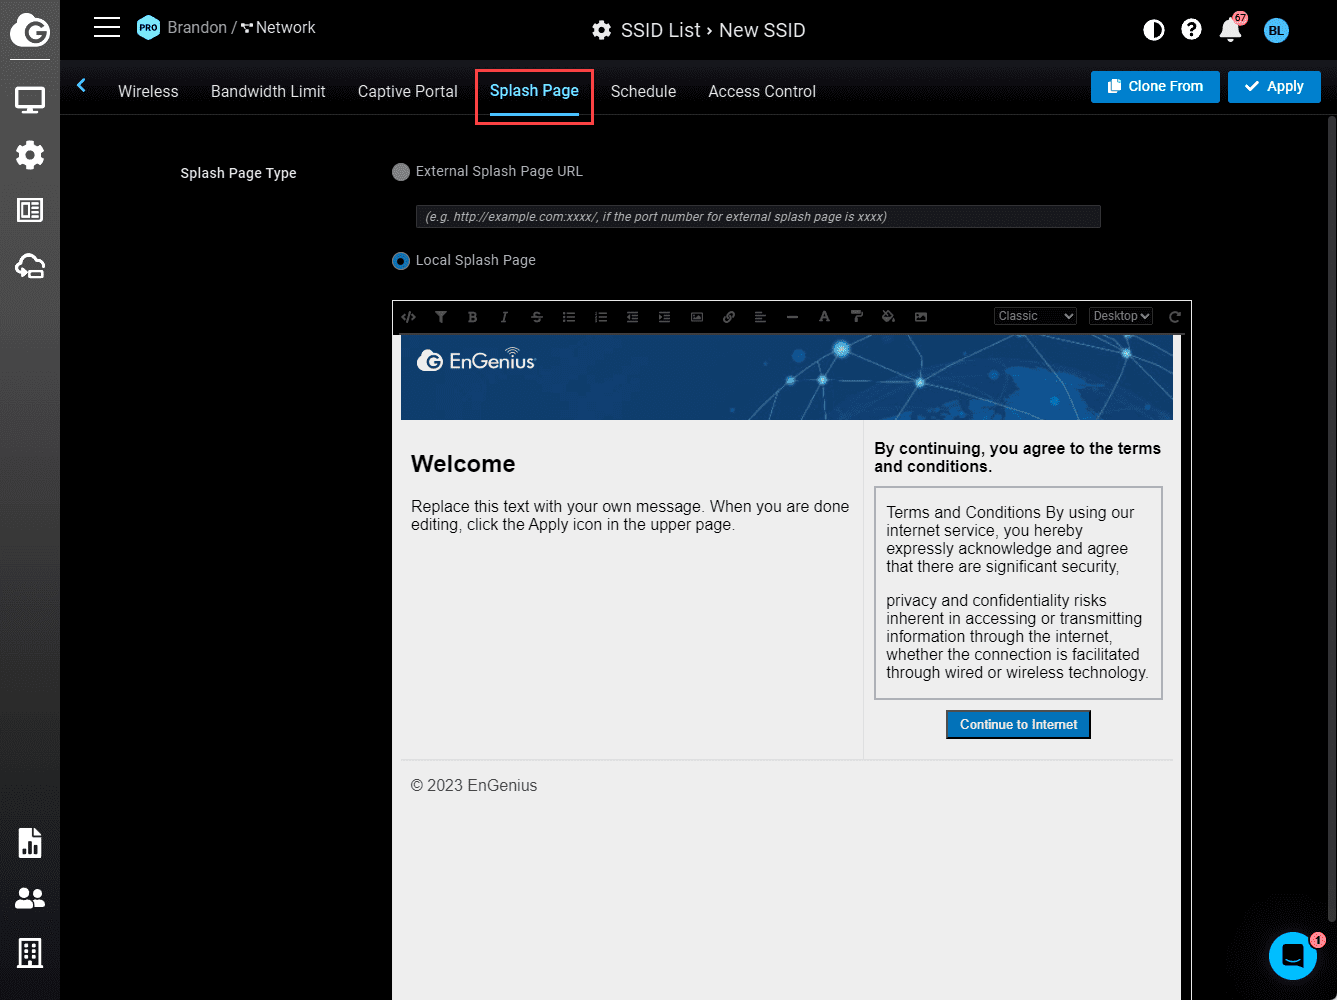
Task: Open the text alignment tool
Action: [x=761, y=317]
